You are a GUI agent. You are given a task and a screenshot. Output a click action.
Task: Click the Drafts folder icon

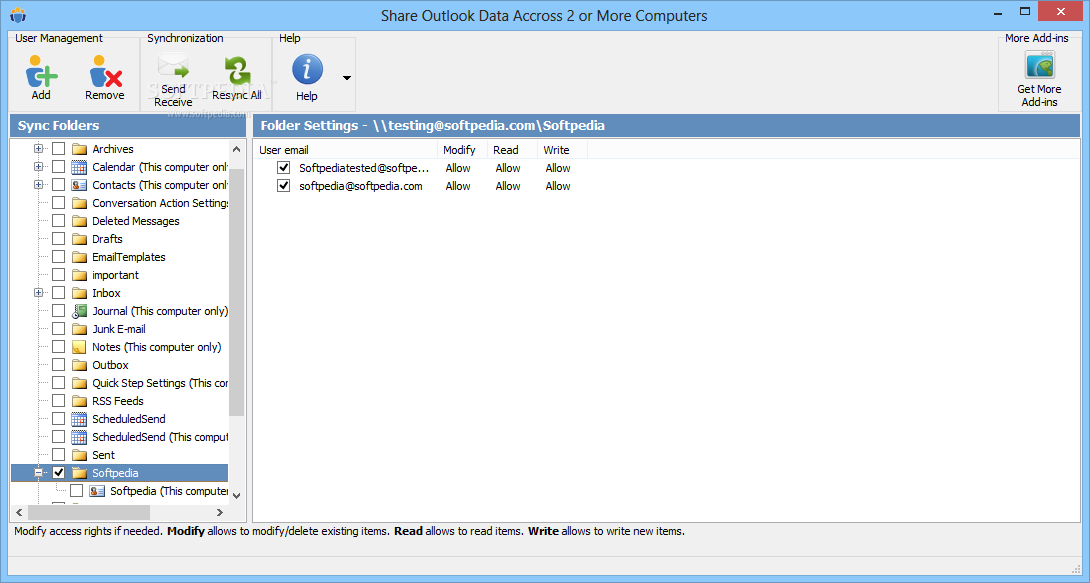click(x=79, y=239)
